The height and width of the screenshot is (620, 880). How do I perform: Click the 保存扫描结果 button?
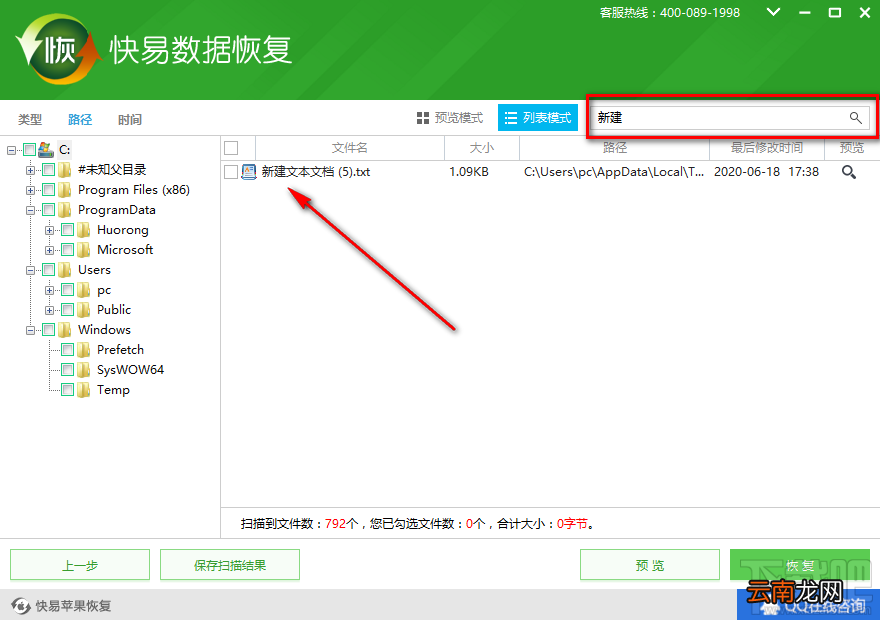[x=230, y=565]
